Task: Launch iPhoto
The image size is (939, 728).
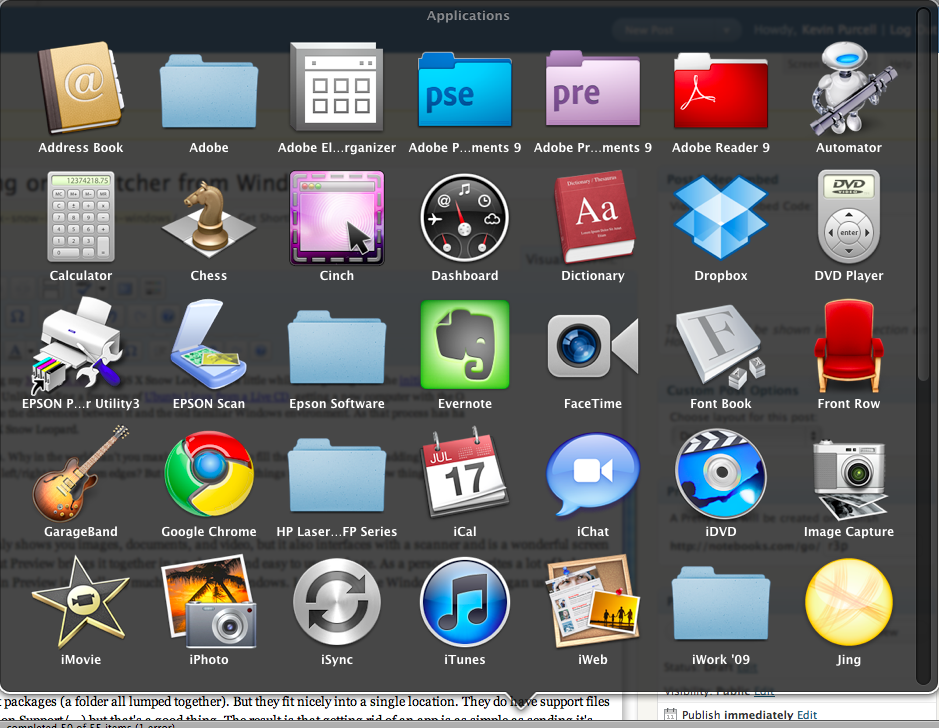Action: coord(209,602)
